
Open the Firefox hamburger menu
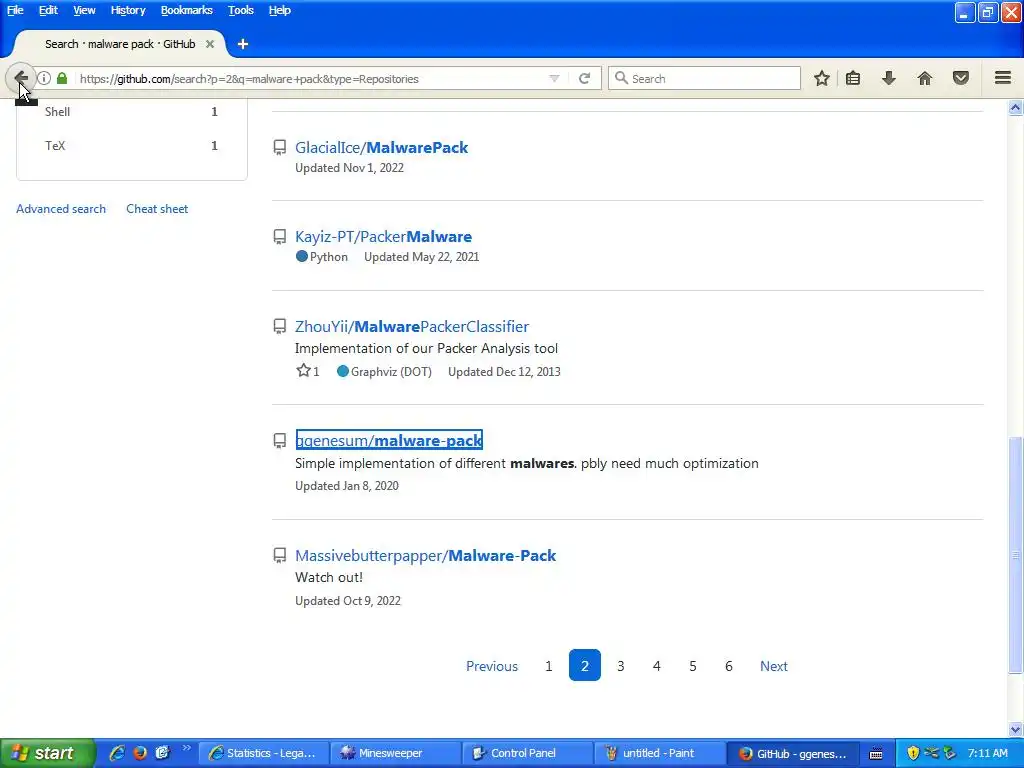click(x=1003, y=78)
